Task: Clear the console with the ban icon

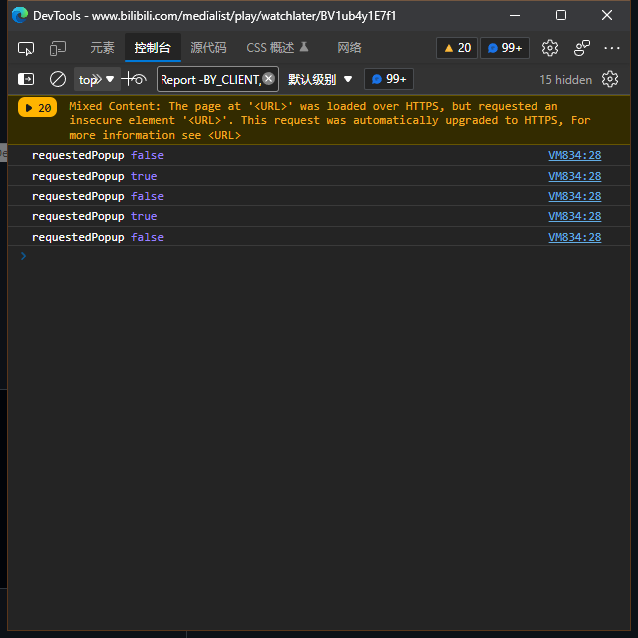Action: (x=58, y=79)
